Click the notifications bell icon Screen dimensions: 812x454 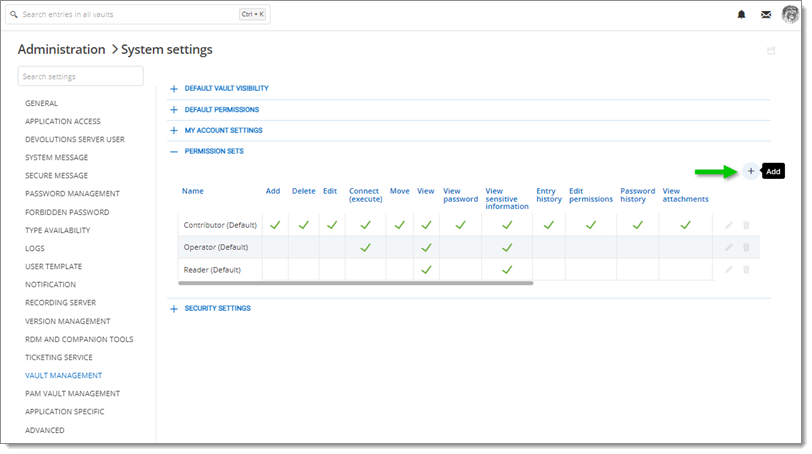click(x=741, y=14)
